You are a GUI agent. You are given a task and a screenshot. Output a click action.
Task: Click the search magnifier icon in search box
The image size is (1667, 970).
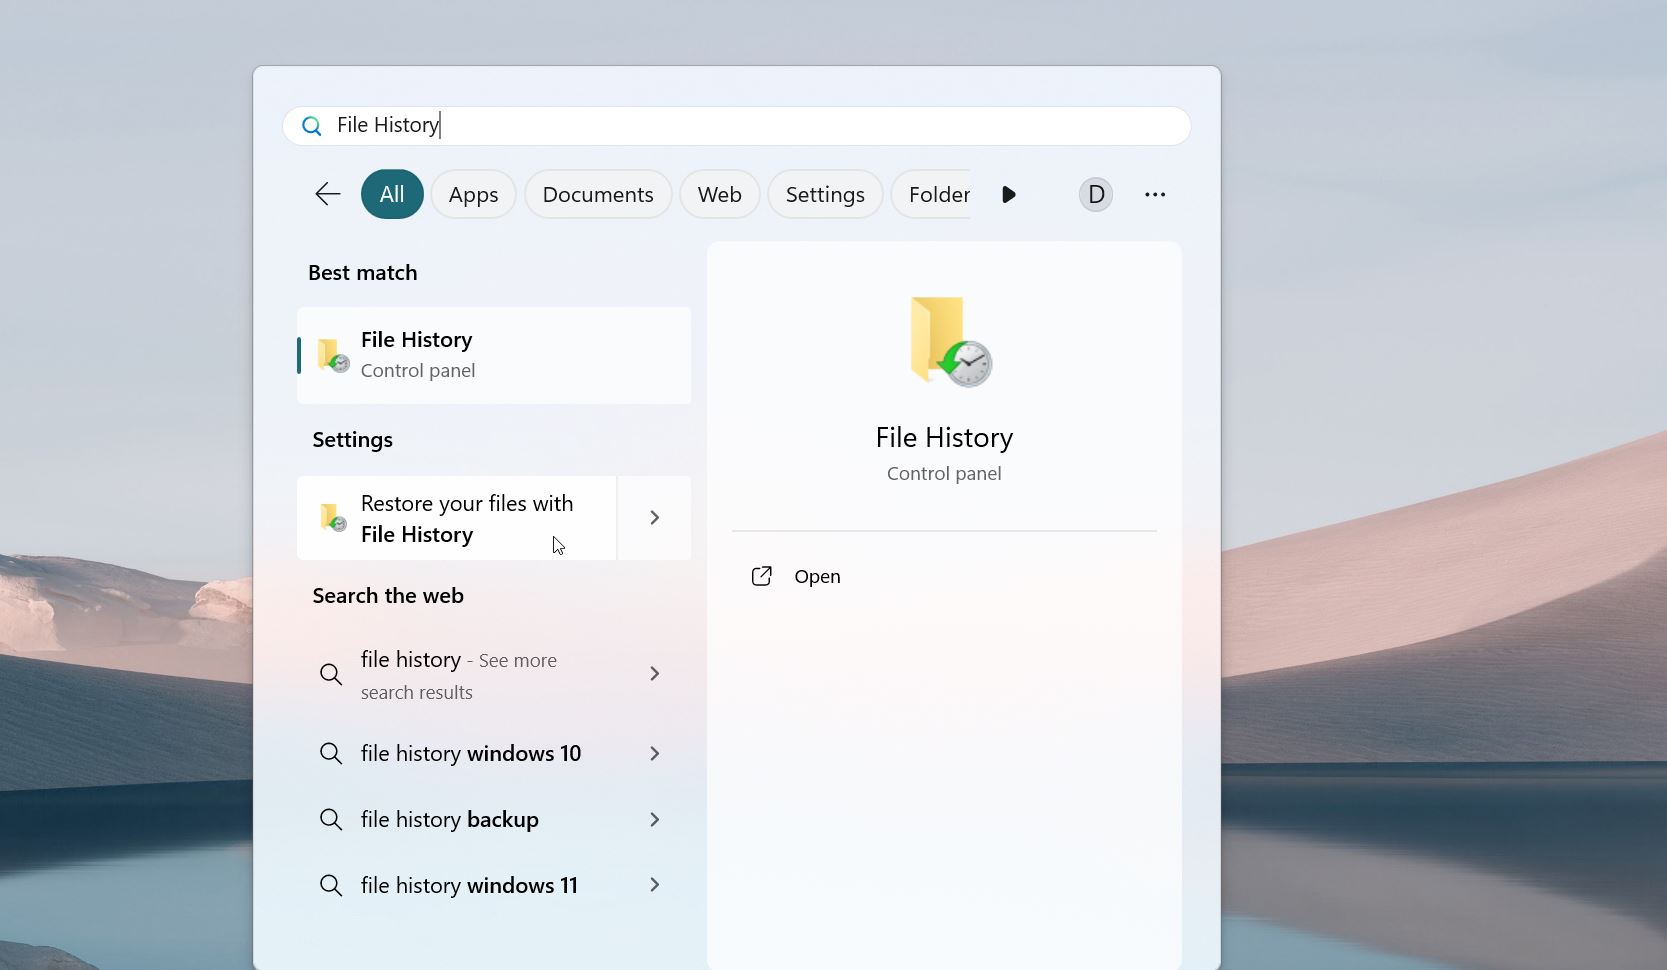click(312, 126)
